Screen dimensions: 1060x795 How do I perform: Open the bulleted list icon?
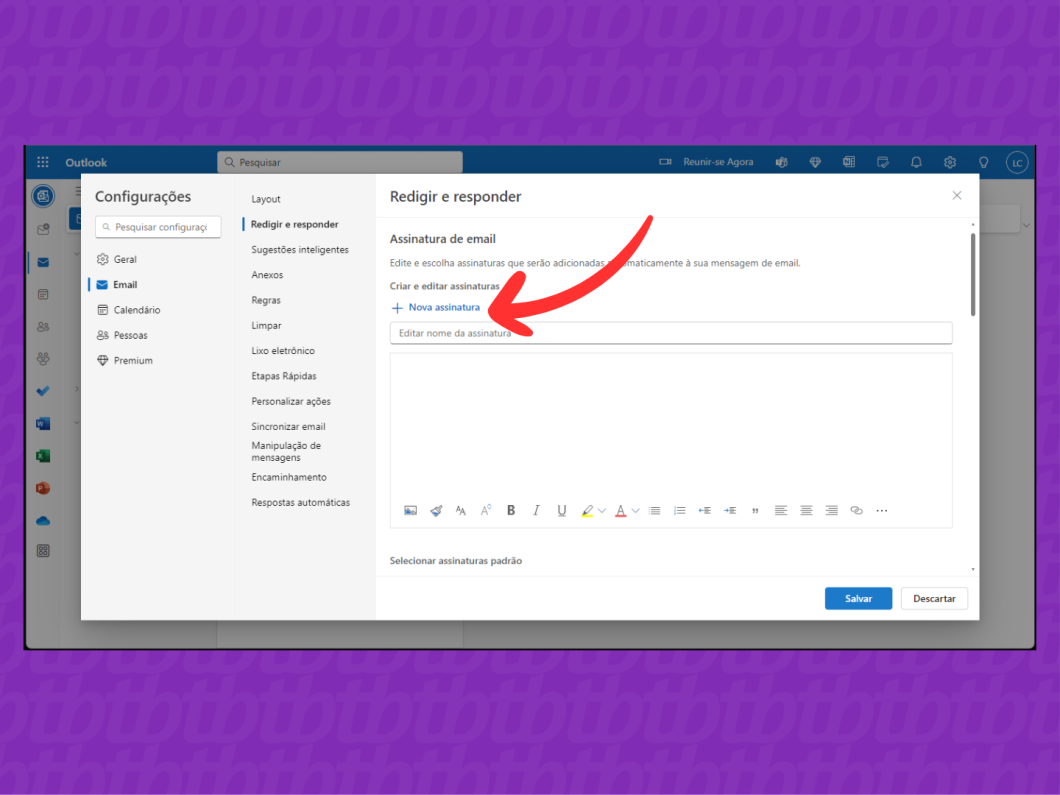click(x=654, y=510)
